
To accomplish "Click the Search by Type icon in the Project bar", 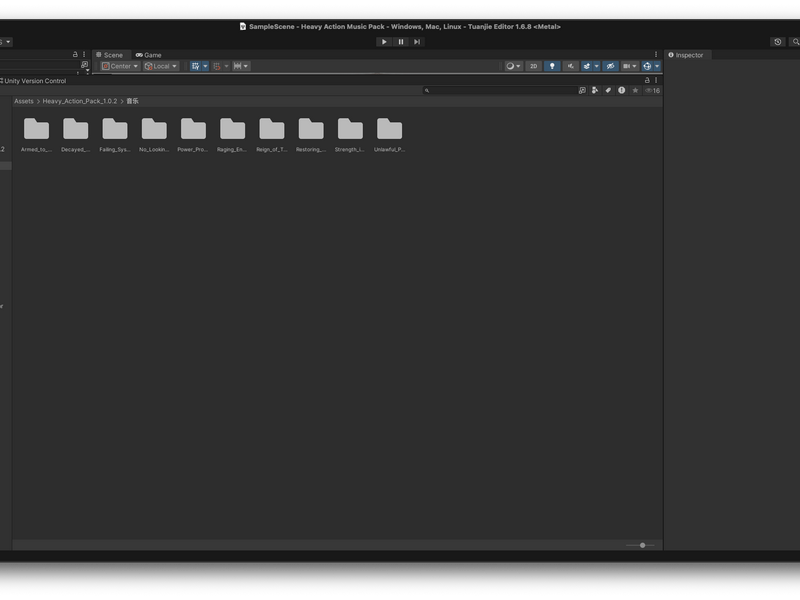I will click(x=595, y=90).
